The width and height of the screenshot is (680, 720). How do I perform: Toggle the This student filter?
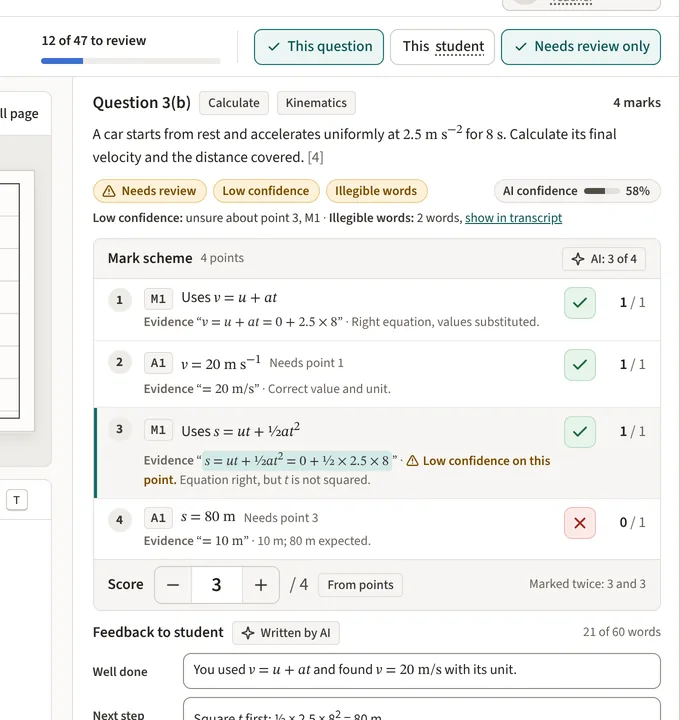coord(442,47)
